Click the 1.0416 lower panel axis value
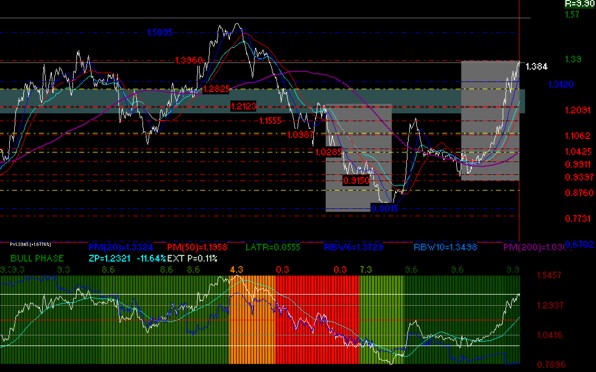The image size is (596, 372). pyautogui.click(x=550, y=335)
